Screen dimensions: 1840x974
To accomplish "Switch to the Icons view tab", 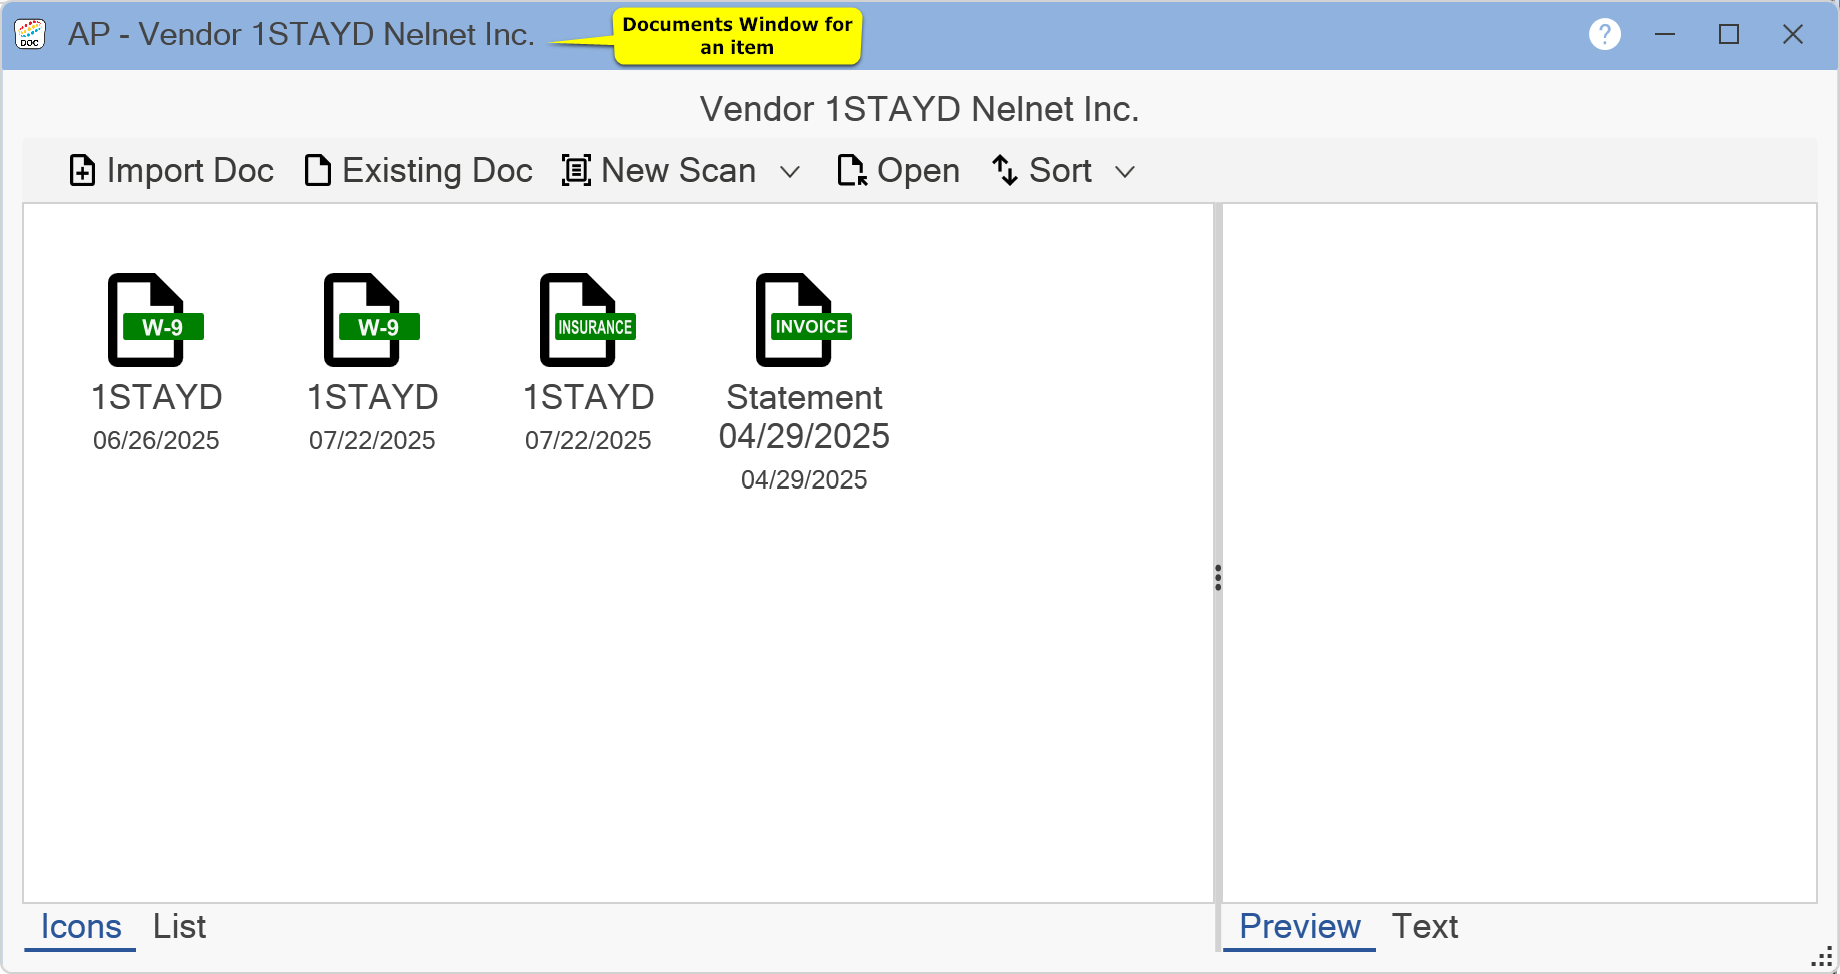I will [81, 927].
